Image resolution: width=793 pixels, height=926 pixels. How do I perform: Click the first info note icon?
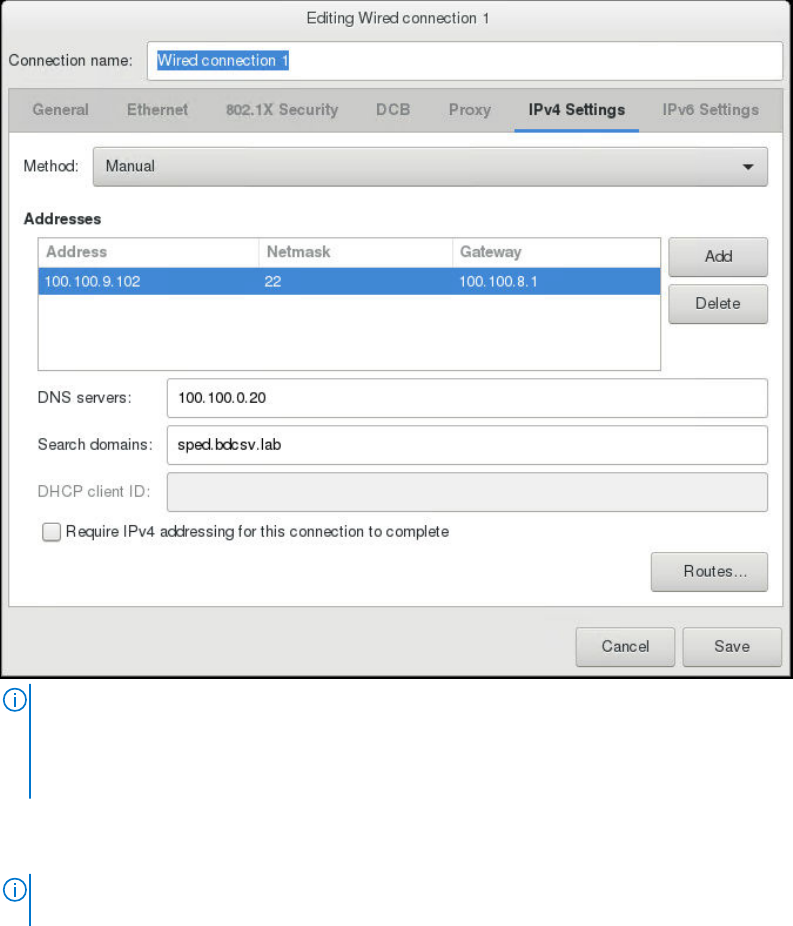click(15, 700)
